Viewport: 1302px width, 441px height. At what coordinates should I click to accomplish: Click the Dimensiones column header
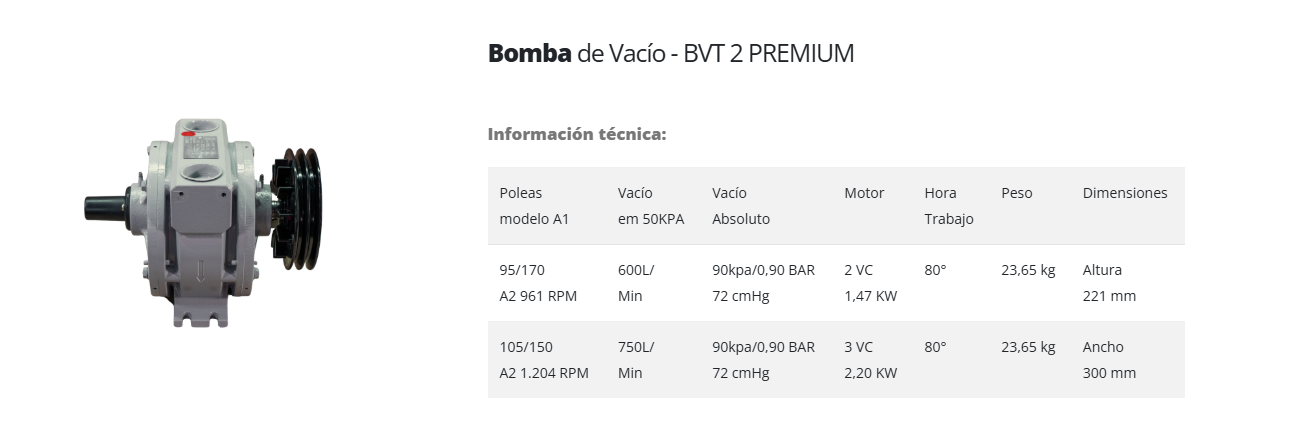pos(1125,193)
